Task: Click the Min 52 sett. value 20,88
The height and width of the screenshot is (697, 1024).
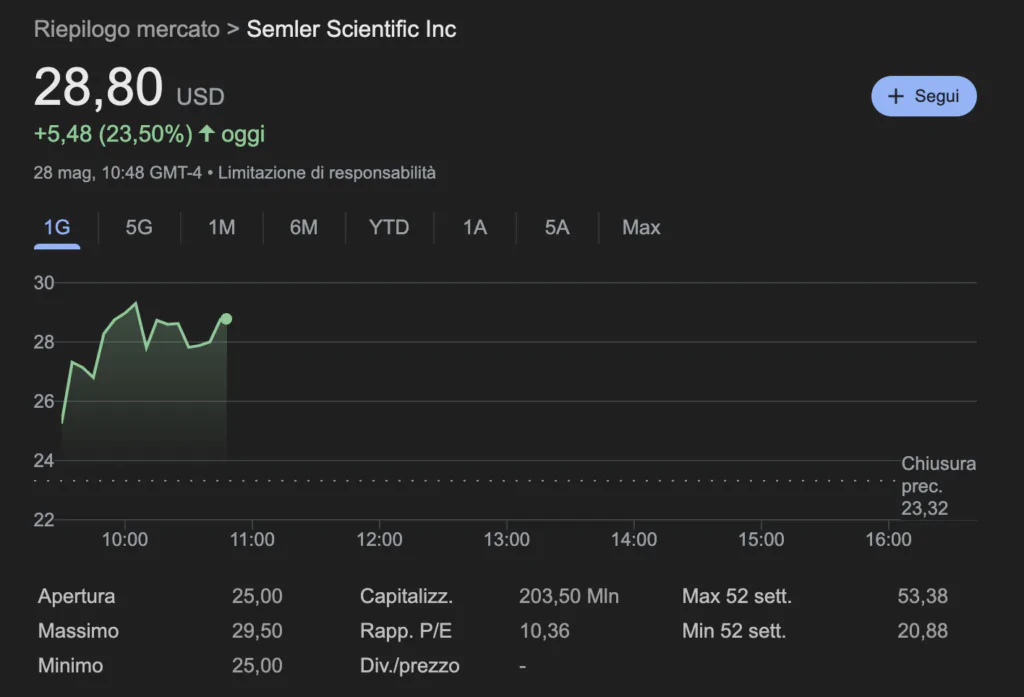Action: (922, 631)
